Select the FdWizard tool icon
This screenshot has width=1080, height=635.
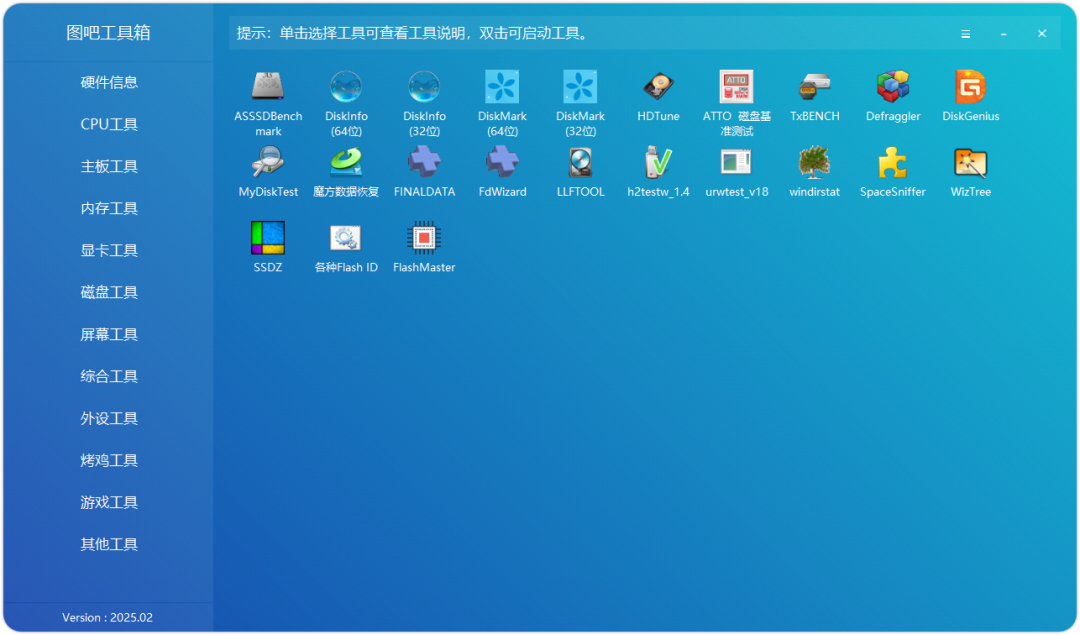coord(502,163)
